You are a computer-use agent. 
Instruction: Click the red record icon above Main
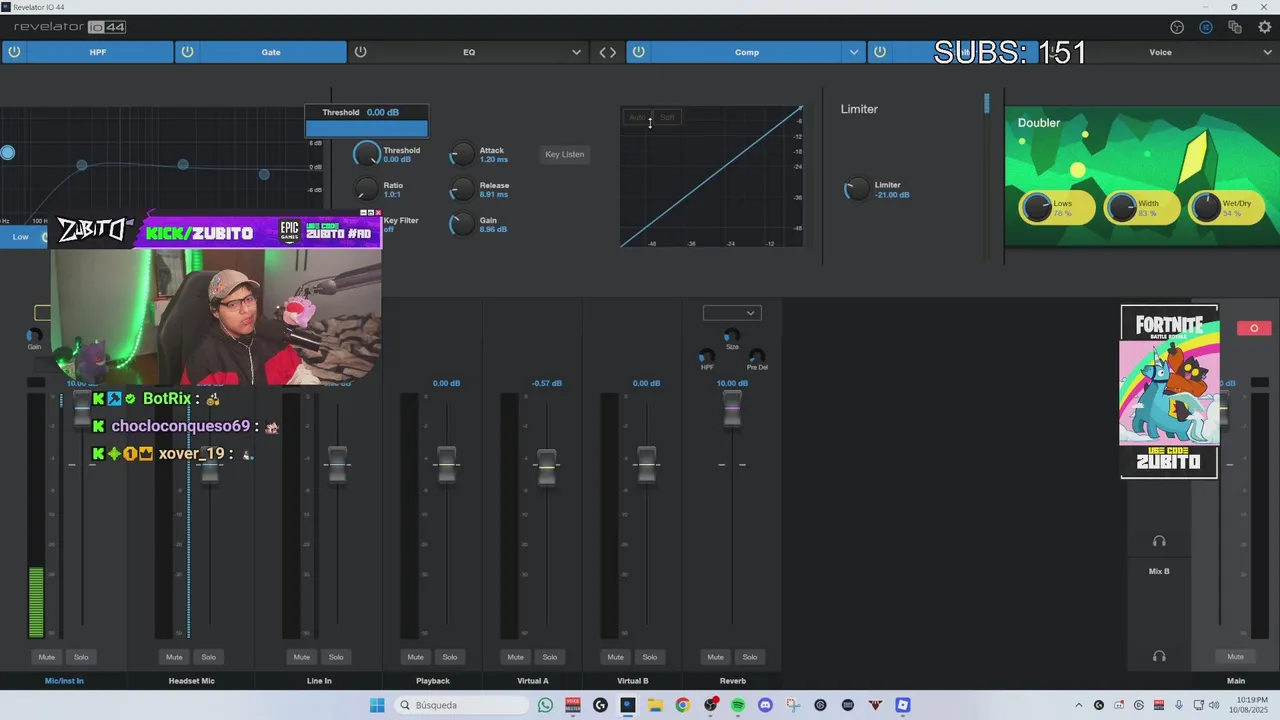1254,328
